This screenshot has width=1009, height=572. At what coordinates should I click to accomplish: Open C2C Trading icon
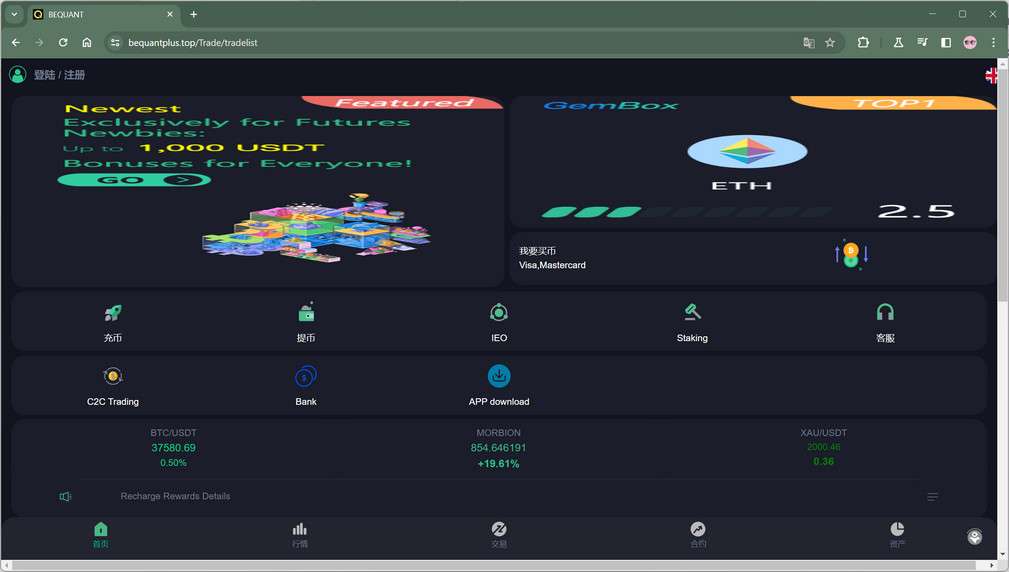[x=113, y=376]
